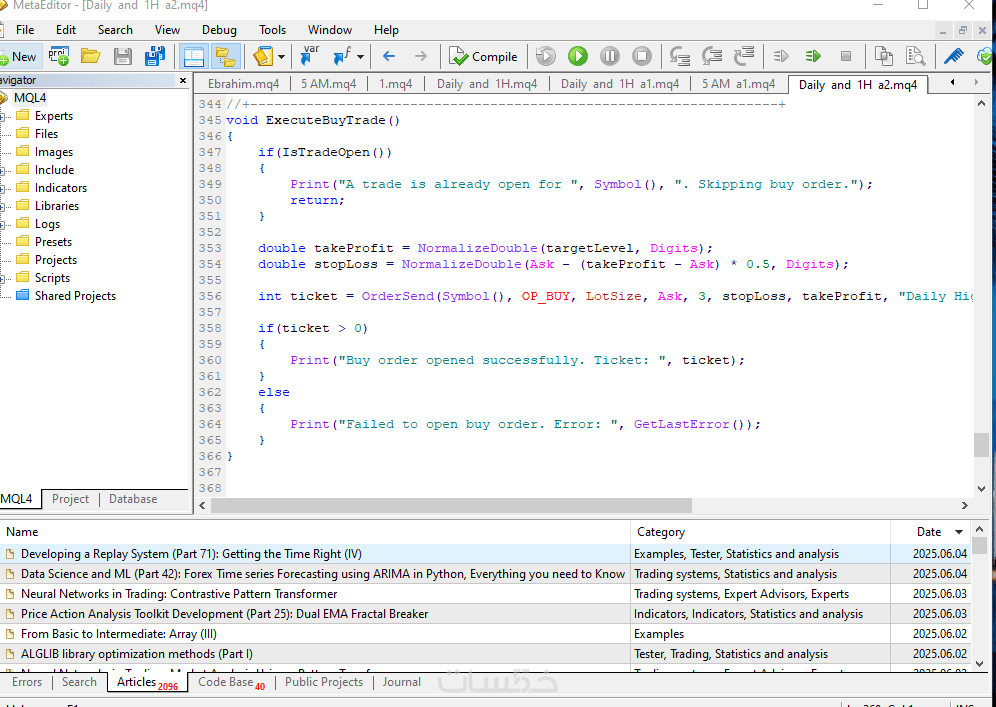Click the Navigate Back arrow icon

coord(389,57)
